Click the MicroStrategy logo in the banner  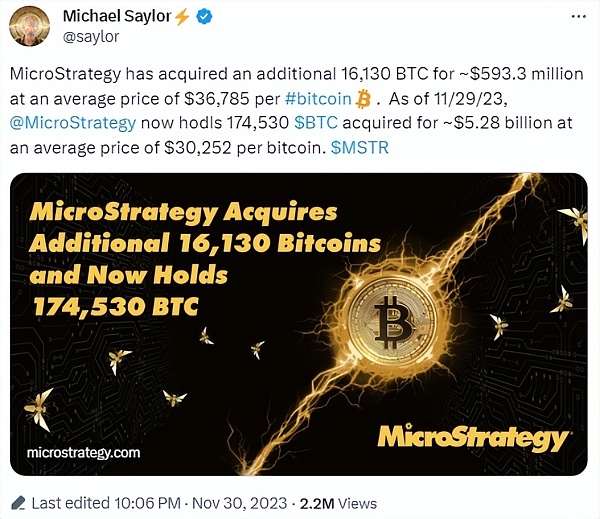tap(474, 437)
